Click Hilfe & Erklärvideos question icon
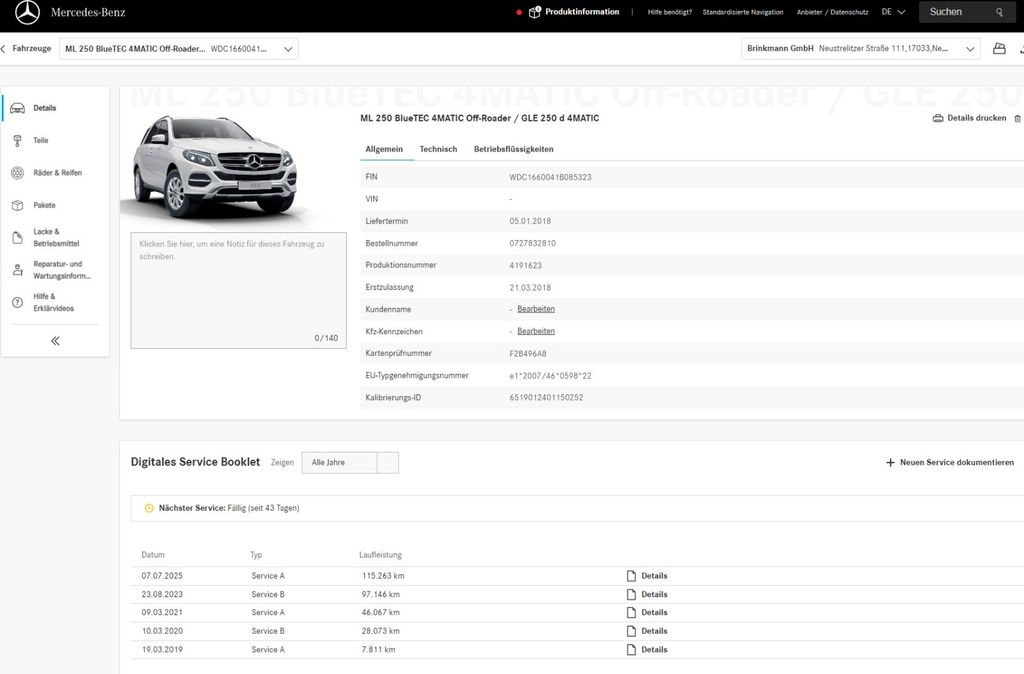Viewport: 1024px width, 674px height. pos(18,302)
